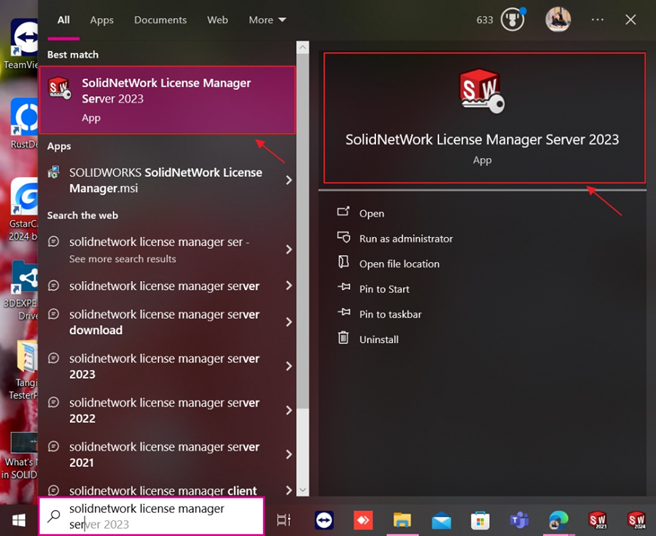Close the search panel with X

630,20
